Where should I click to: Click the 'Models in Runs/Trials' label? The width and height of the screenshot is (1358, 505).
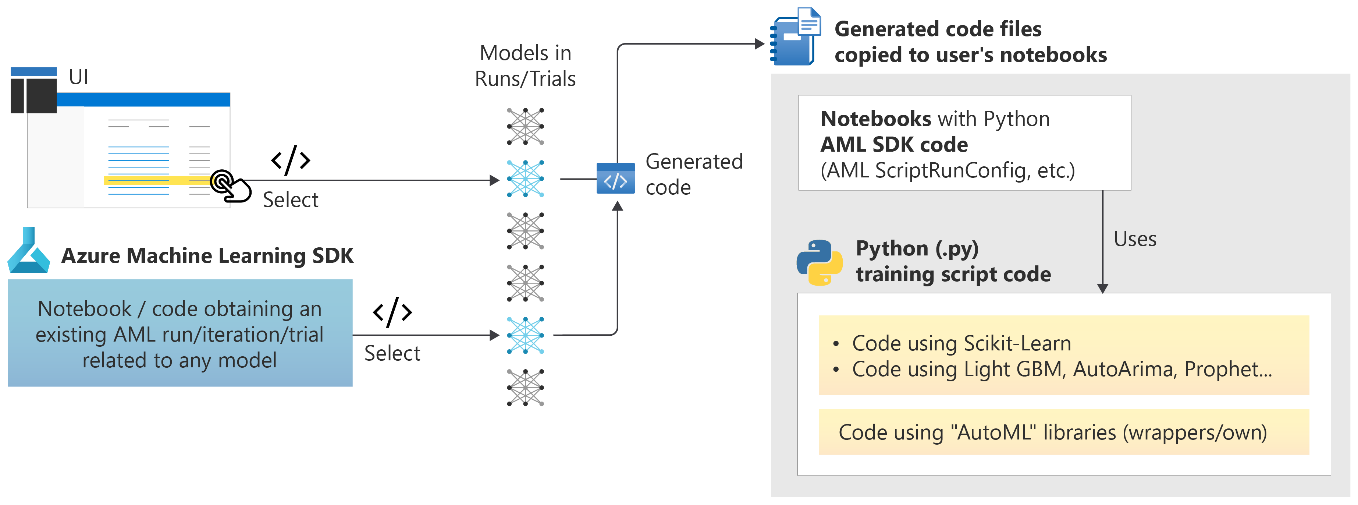(525, 66)
